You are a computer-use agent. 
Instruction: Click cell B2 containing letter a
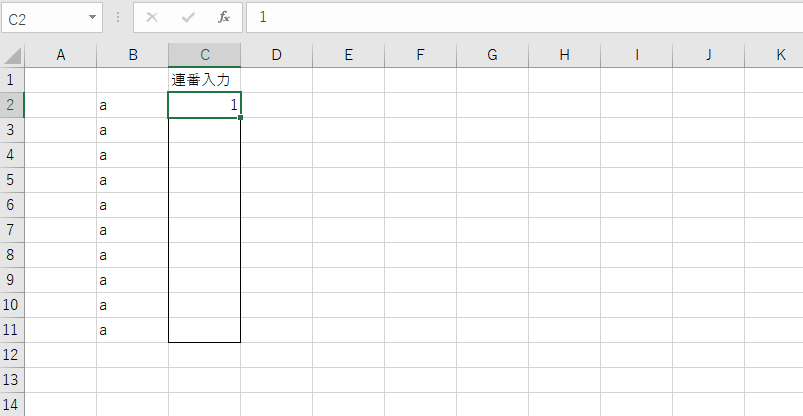coord(133,105)
